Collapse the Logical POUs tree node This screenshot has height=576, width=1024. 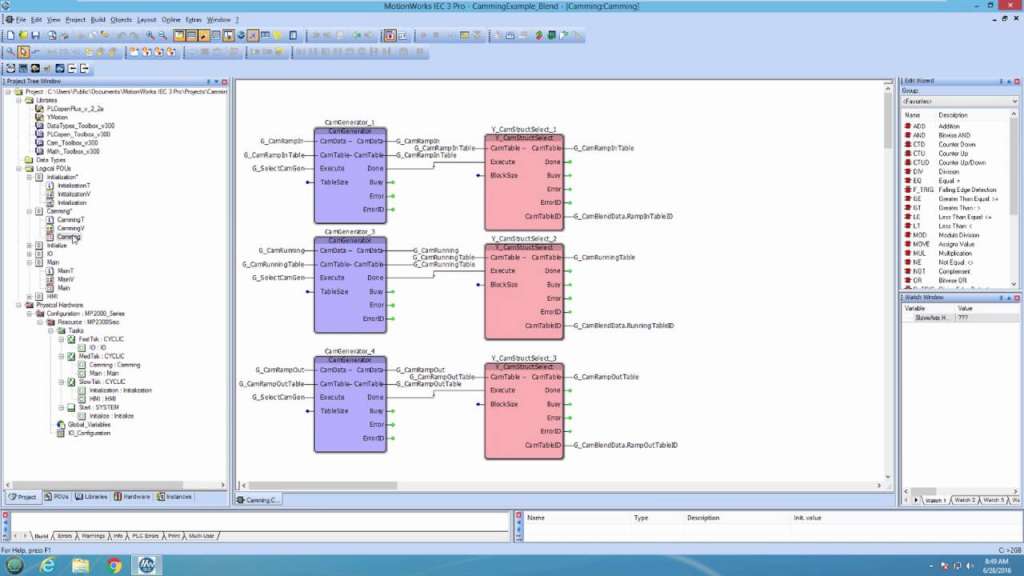19,168
